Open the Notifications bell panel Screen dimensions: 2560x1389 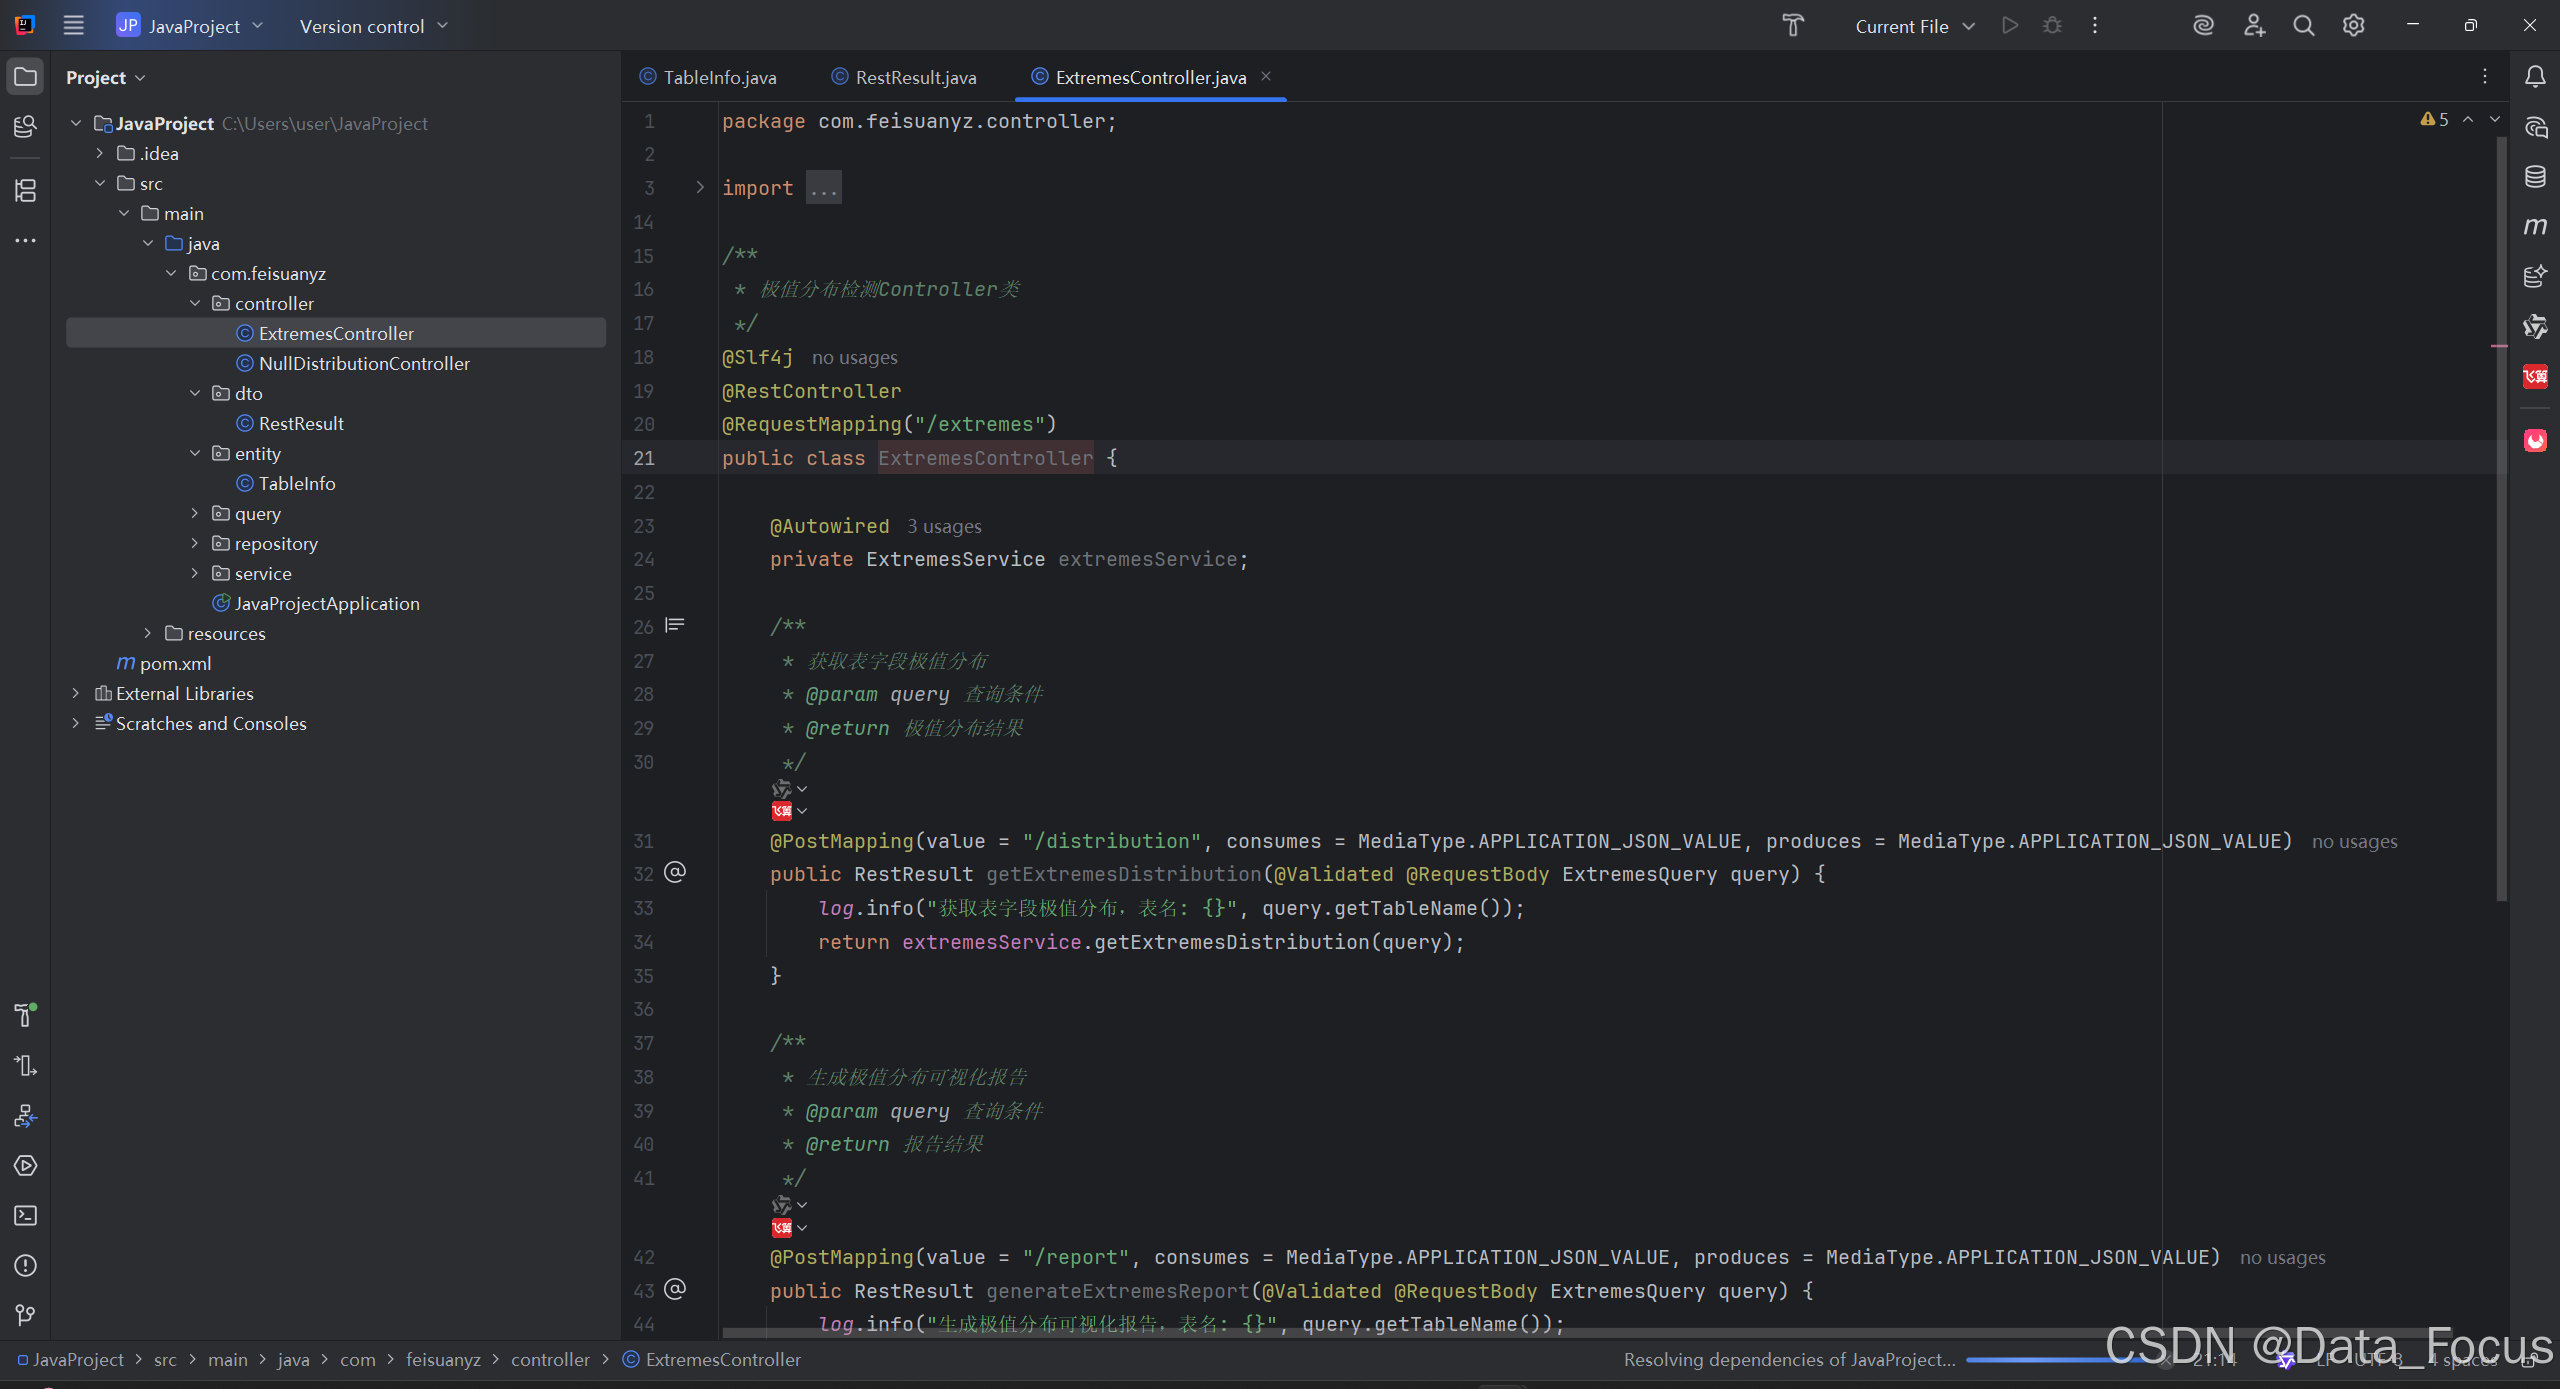[x=2535, y=77]
